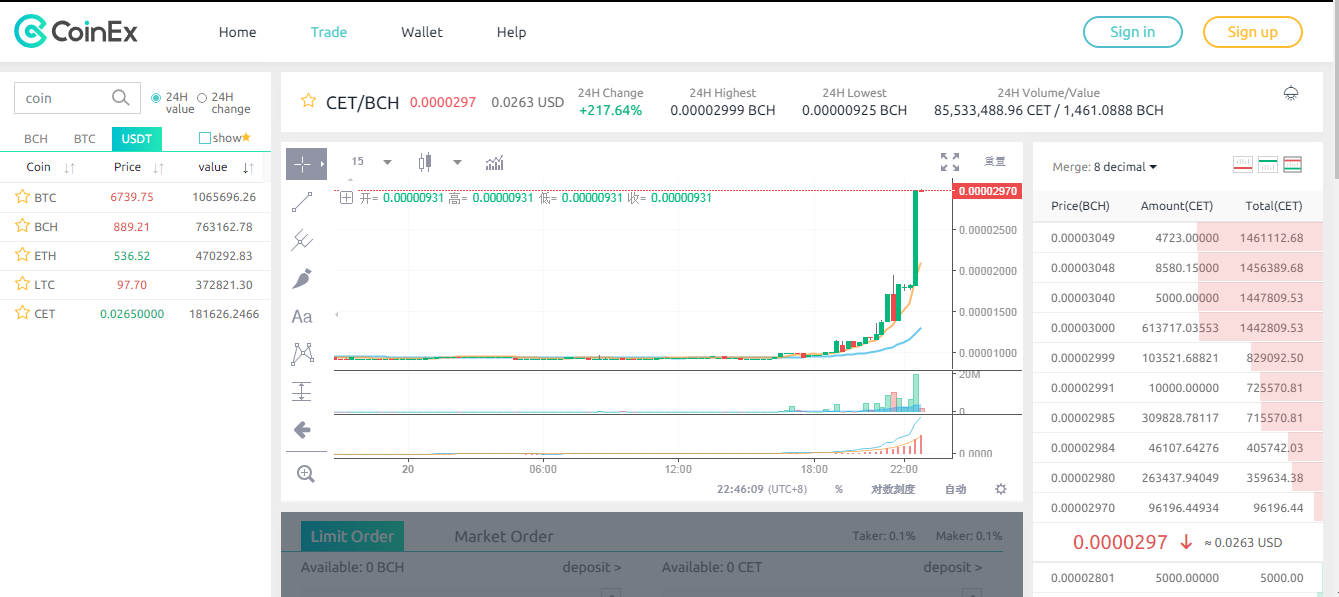Image resolution: width=1339 pixels, height=597 pixels.
Task: Check the show favorites checkbox
Action: 205,138
